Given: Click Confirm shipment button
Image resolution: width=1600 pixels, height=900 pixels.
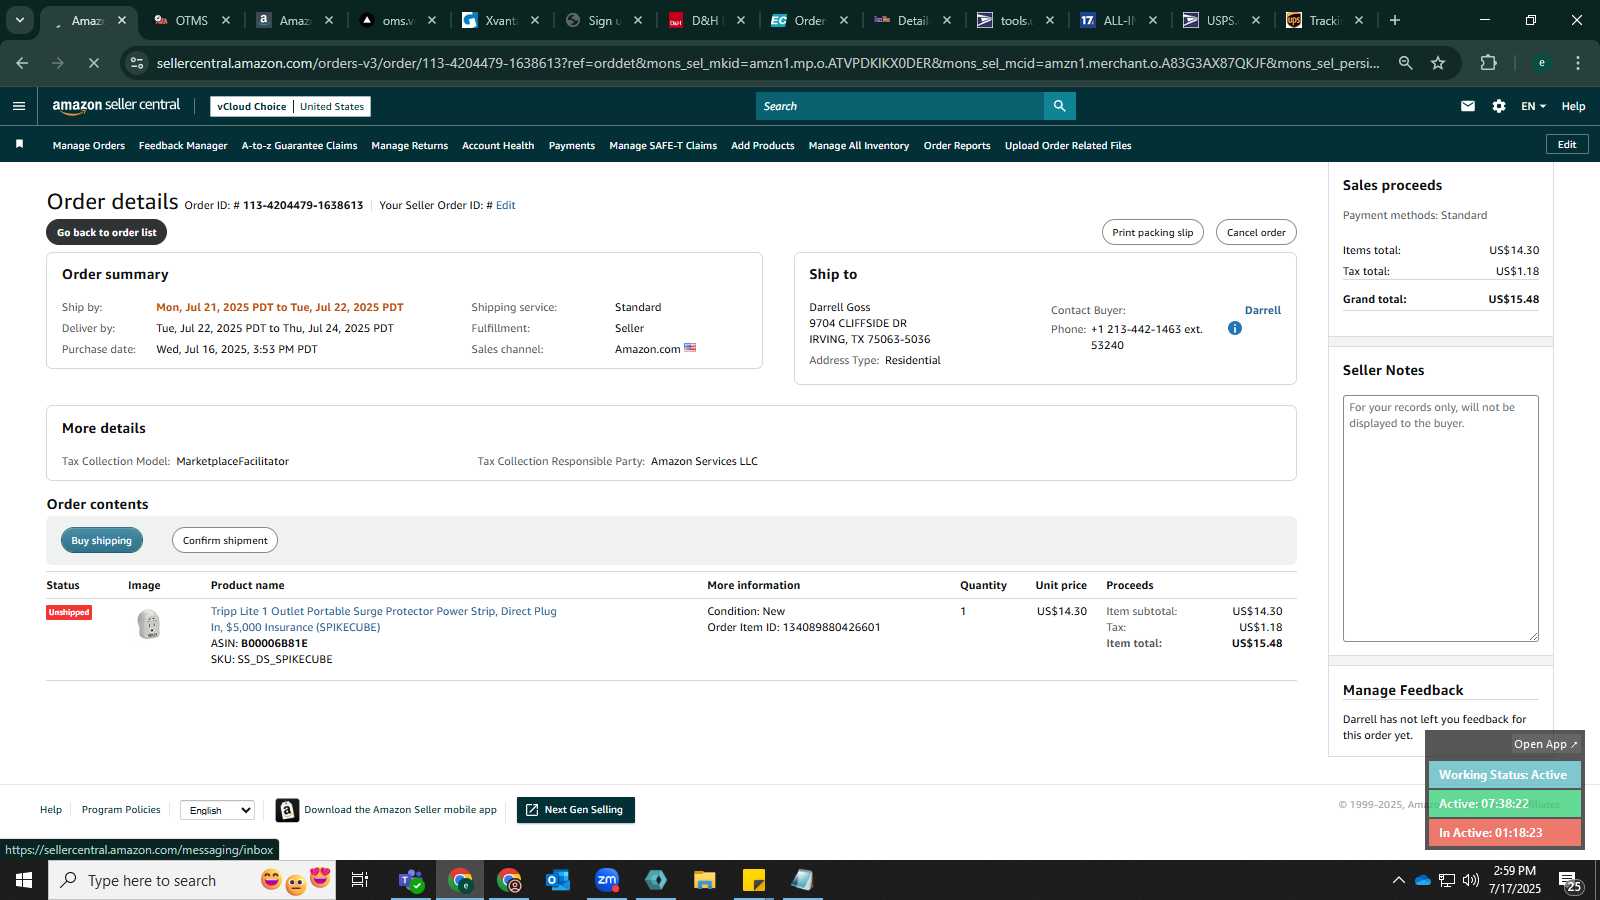Looking at the screenshot, I should [x=225, y=540].
